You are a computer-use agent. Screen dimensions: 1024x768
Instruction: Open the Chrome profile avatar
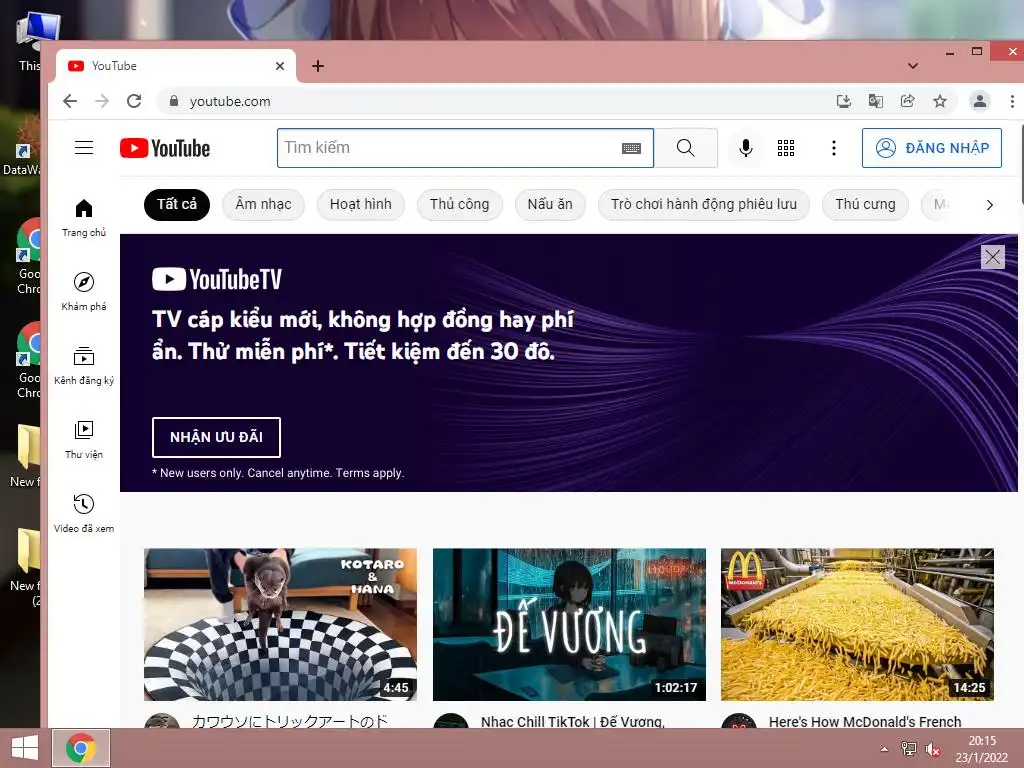point(980,101)
